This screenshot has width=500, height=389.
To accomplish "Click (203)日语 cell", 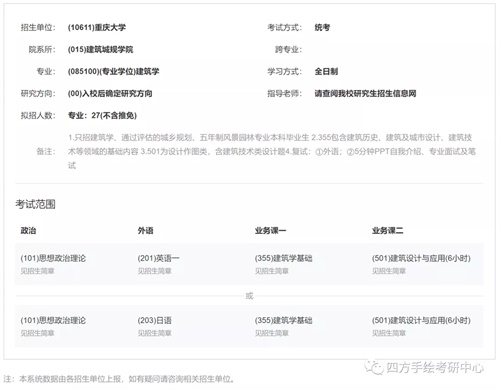I will click(x=155, y=320).
